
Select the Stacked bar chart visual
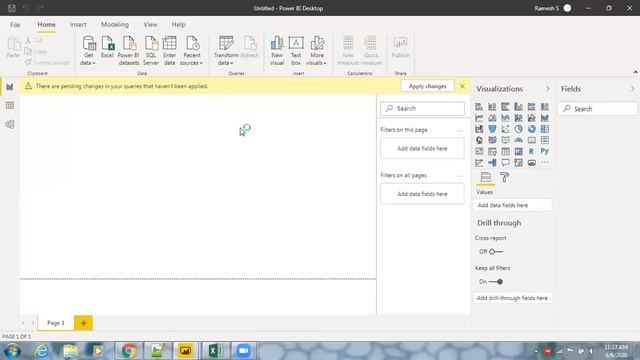pyautogui.click(x=479, y=107)
